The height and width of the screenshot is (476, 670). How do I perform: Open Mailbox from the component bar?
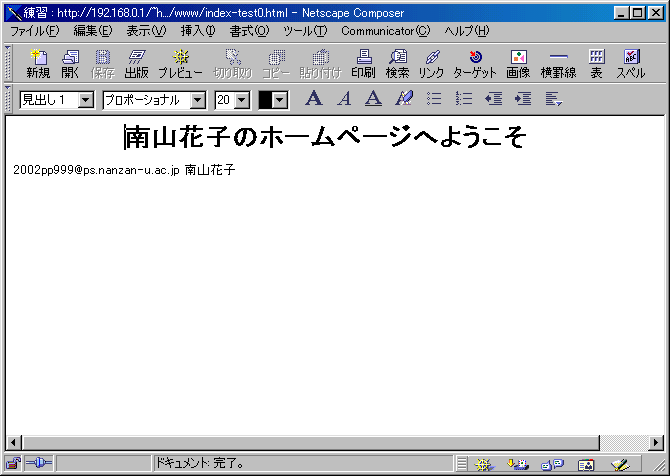click(x=518, y=464)
